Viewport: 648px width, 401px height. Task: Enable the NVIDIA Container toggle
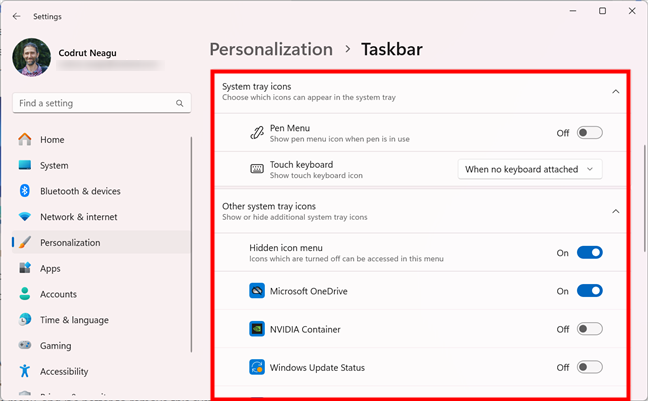pos(589,329)
